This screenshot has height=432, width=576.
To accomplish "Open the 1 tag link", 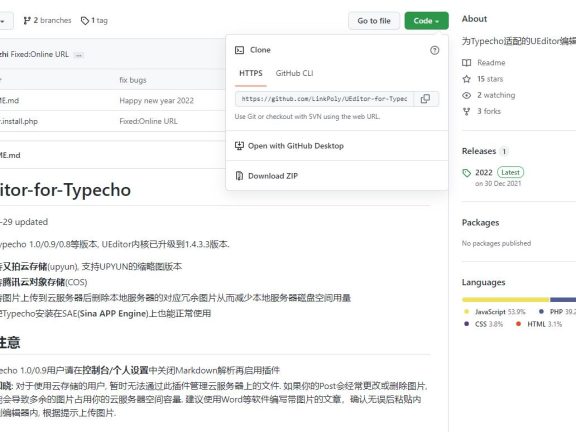I will coord(94,21).
